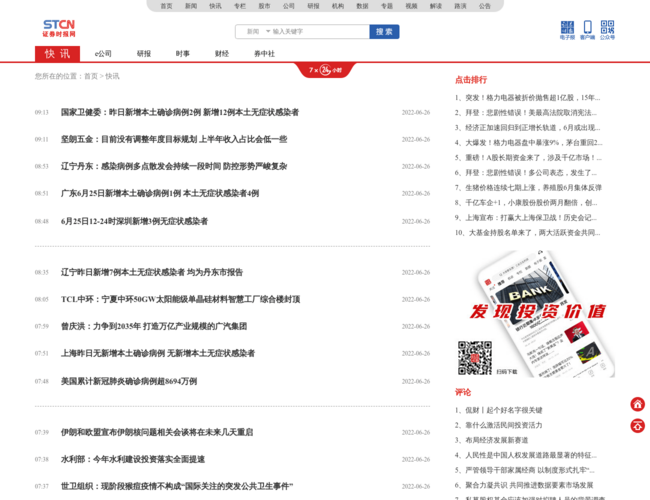Click 快讯 in the breadcrumb

112,76
